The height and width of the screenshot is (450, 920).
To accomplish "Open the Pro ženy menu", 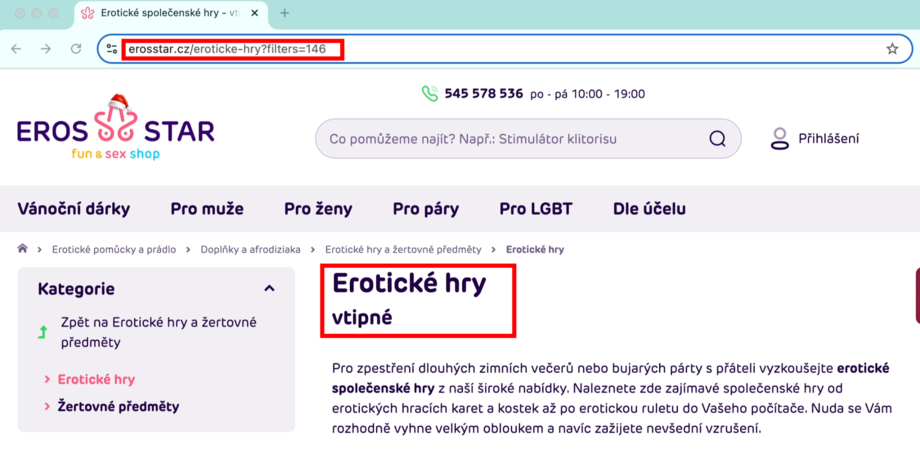I will pos(318,209).
